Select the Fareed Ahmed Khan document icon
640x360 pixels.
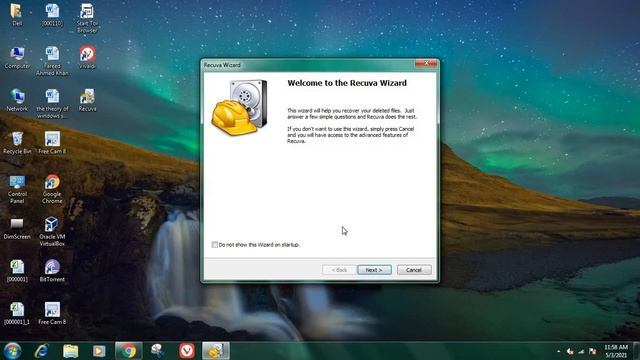coord(52,61)
